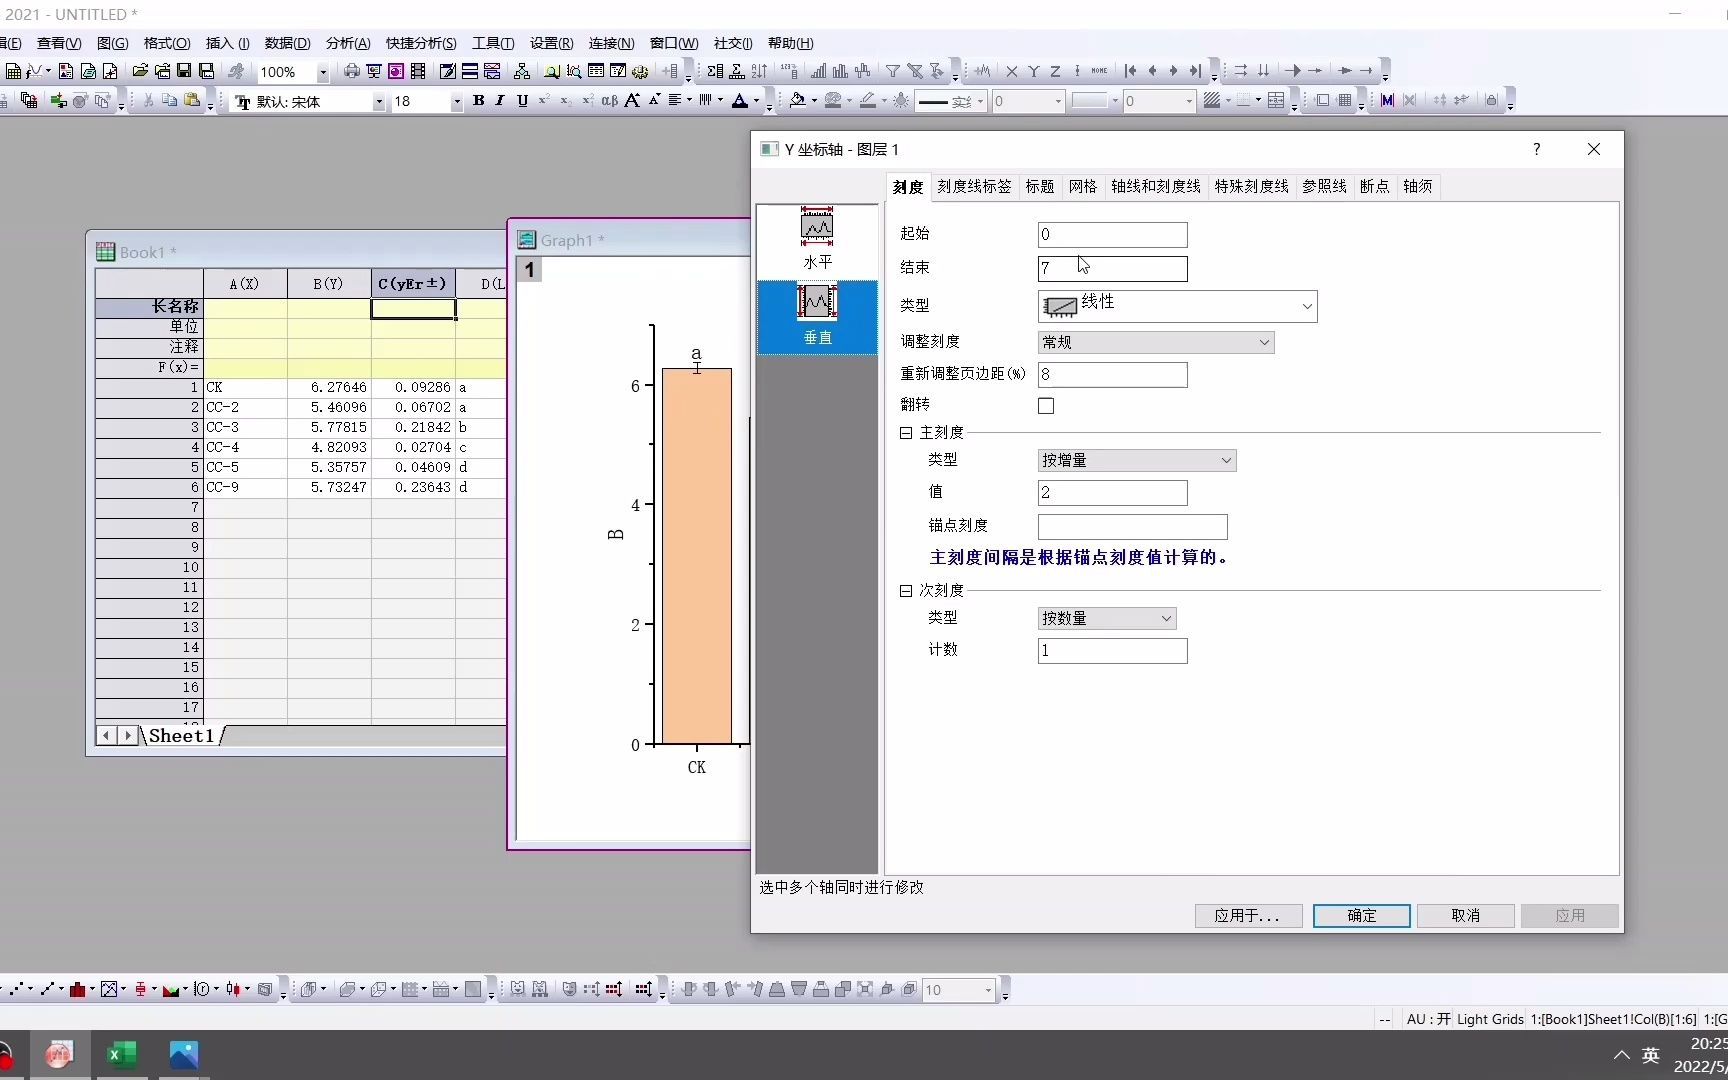This screenshot has width=1728, height=1080.
Task: Click the fill color paint bucket icon
Action: click(797, 100)
